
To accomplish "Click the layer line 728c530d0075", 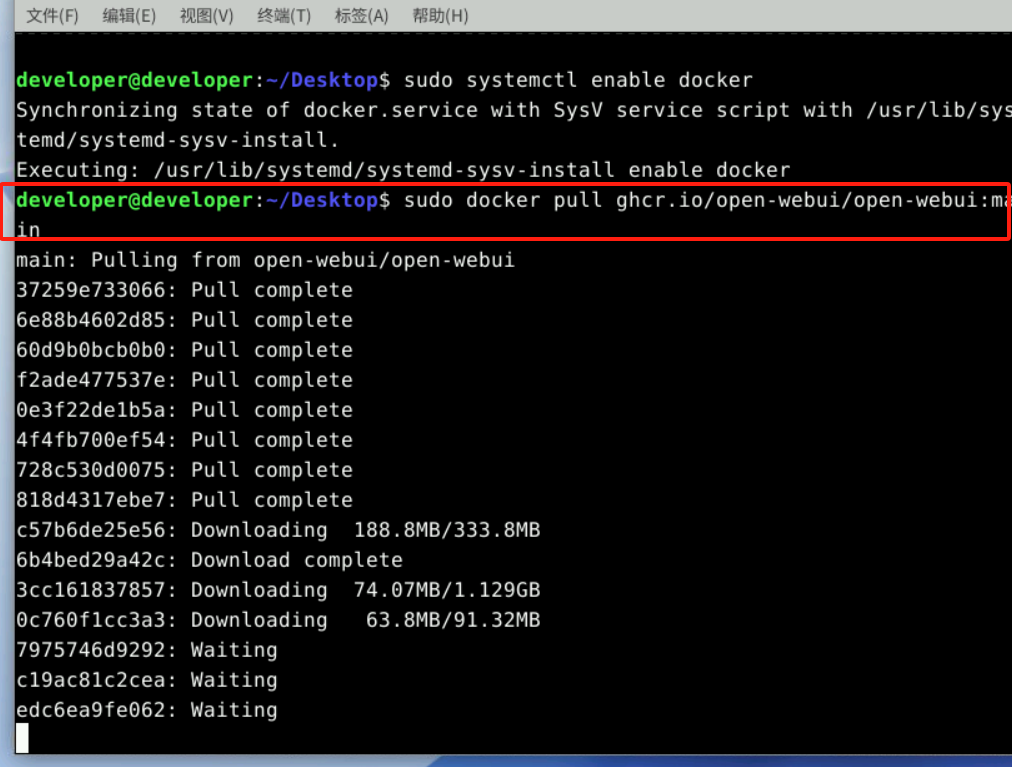I will point(185,471).
